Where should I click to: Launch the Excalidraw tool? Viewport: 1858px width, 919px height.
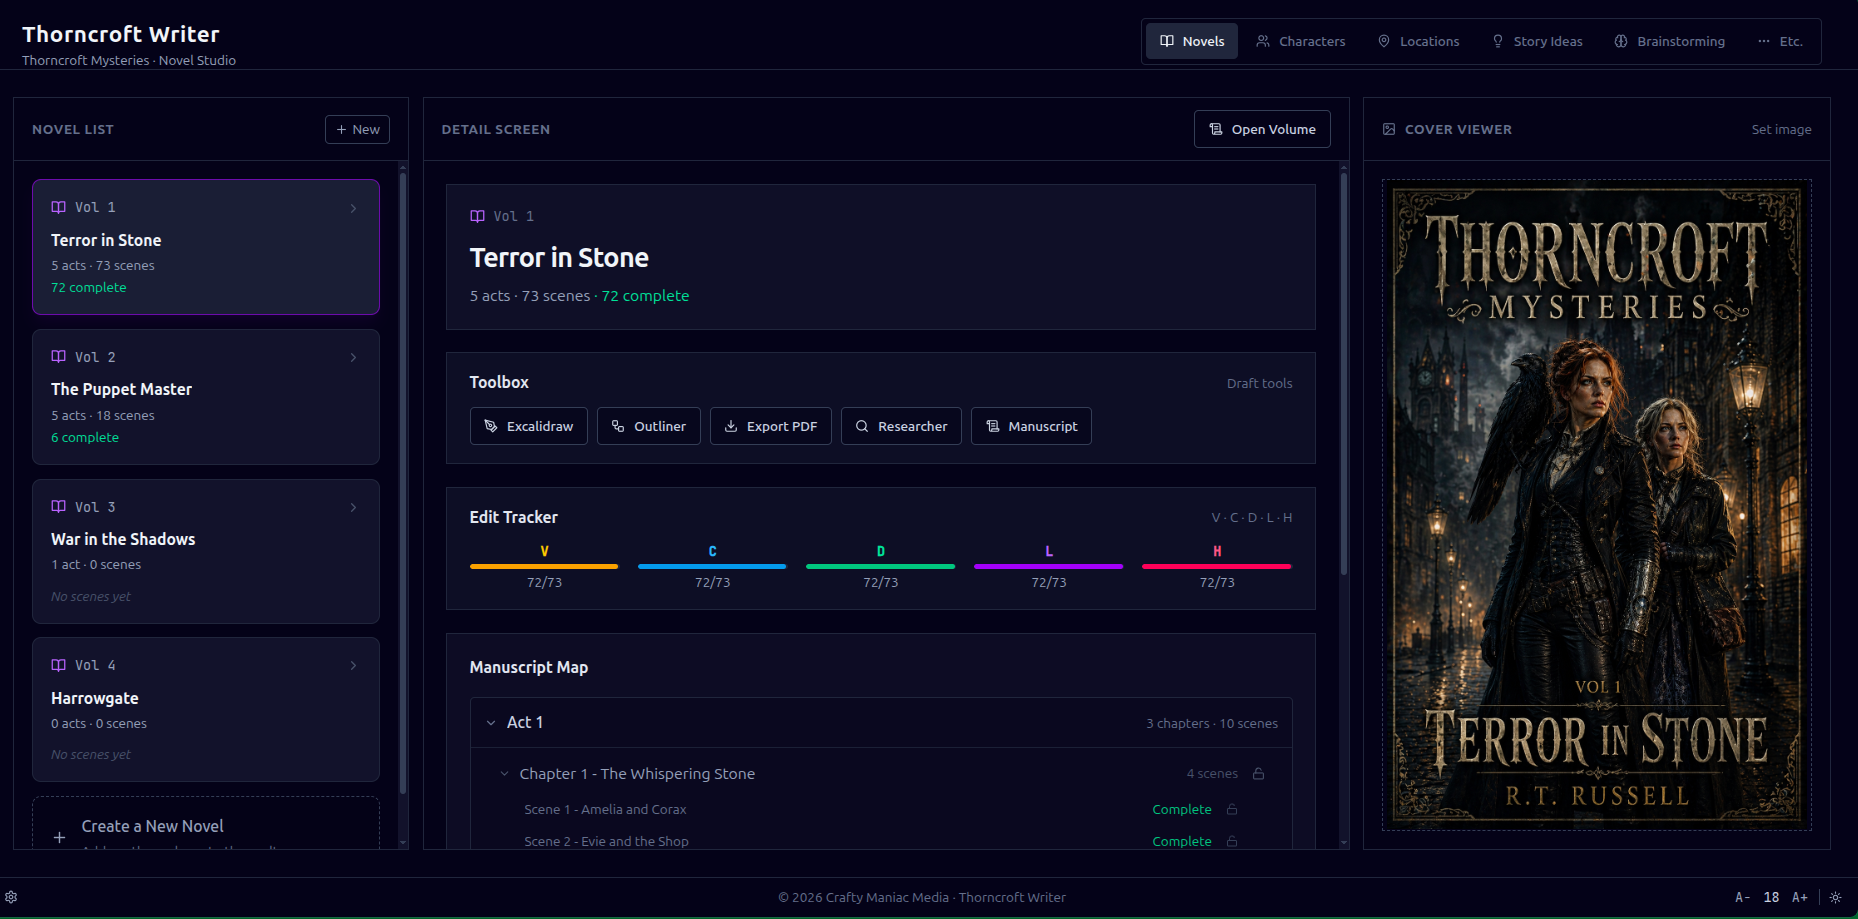click(529, 426)
